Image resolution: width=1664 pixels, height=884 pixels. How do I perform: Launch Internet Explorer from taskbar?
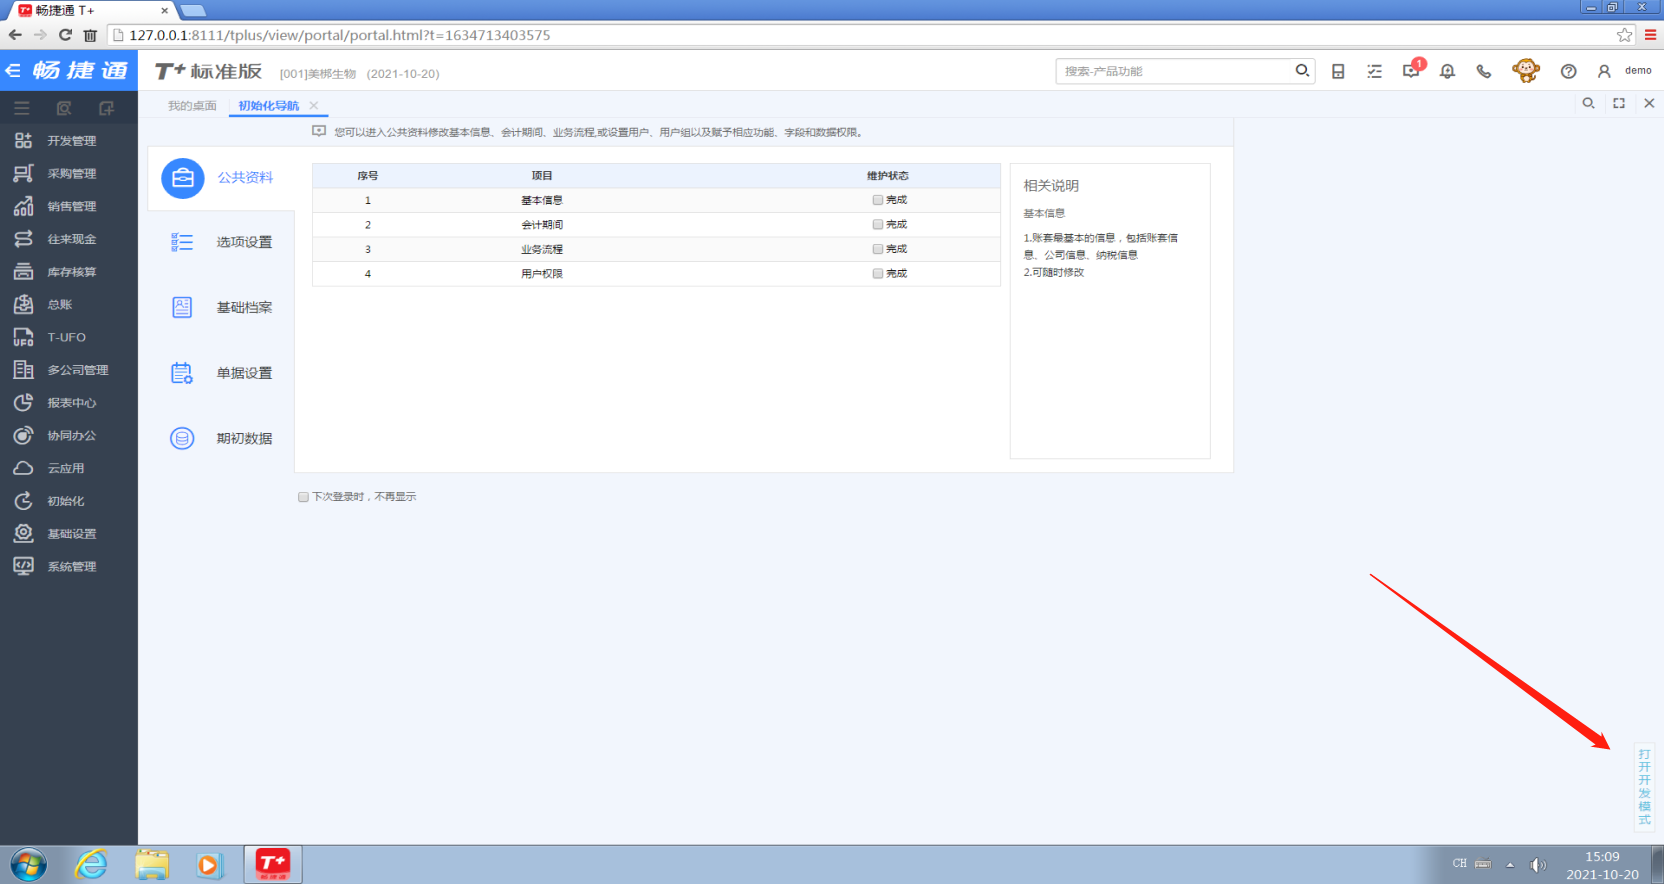[x=91, y=864]
